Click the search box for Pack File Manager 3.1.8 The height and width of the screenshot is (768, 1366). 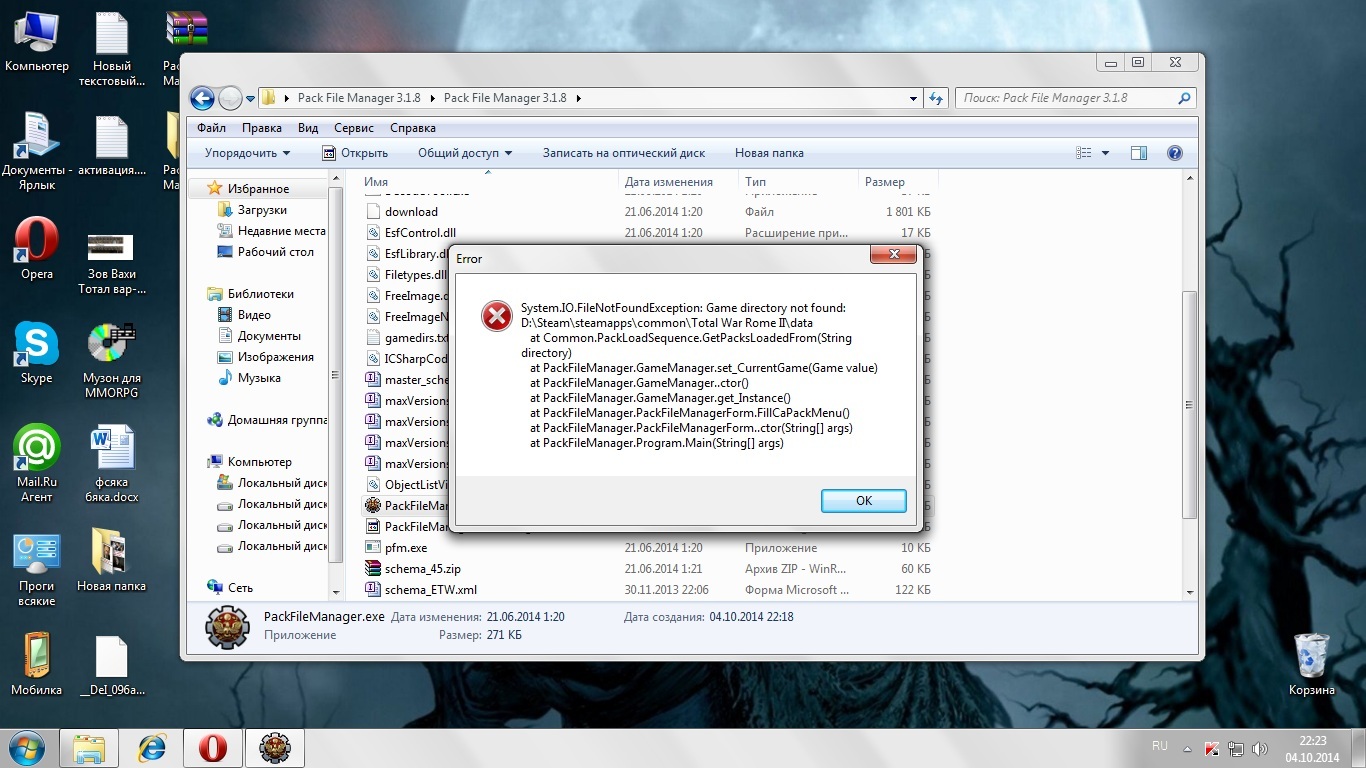[x=1075, y=98]
